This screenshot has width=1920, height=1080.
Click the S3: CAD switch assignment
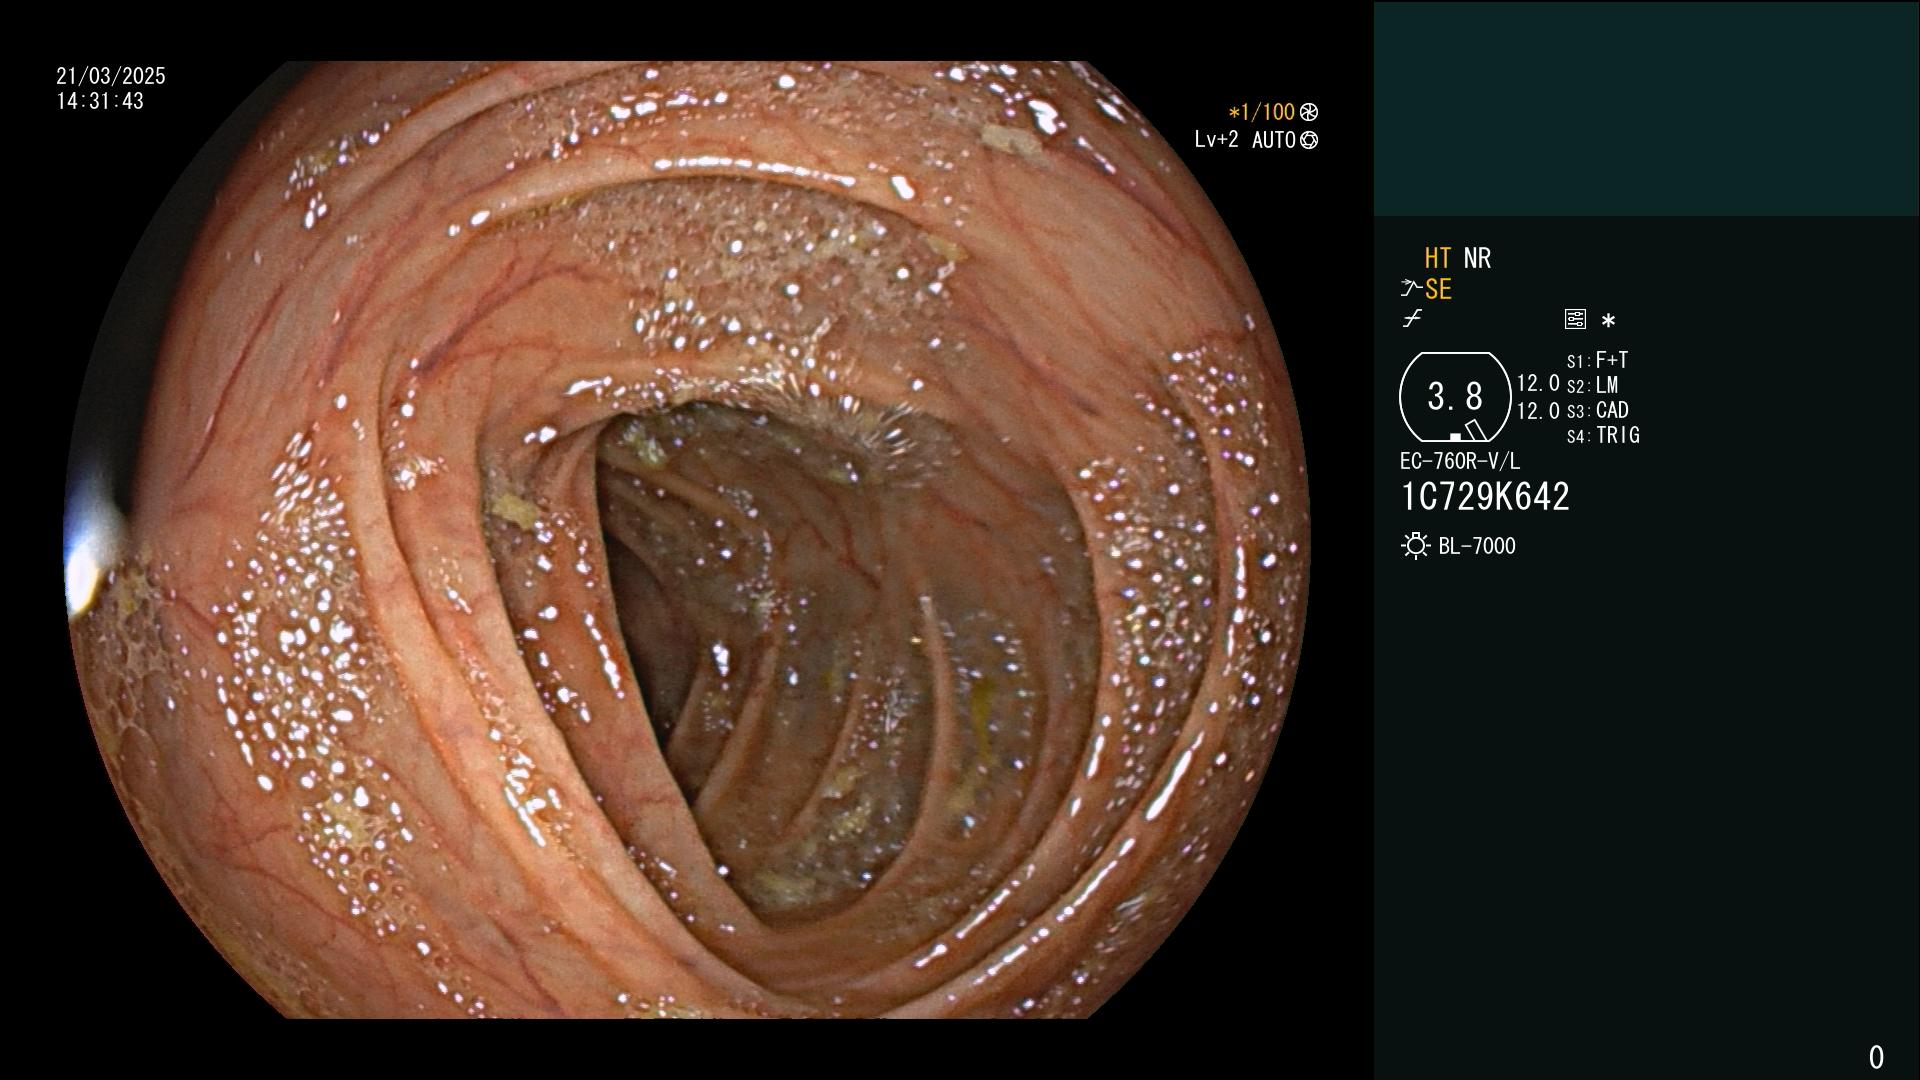coord(1597,410)
